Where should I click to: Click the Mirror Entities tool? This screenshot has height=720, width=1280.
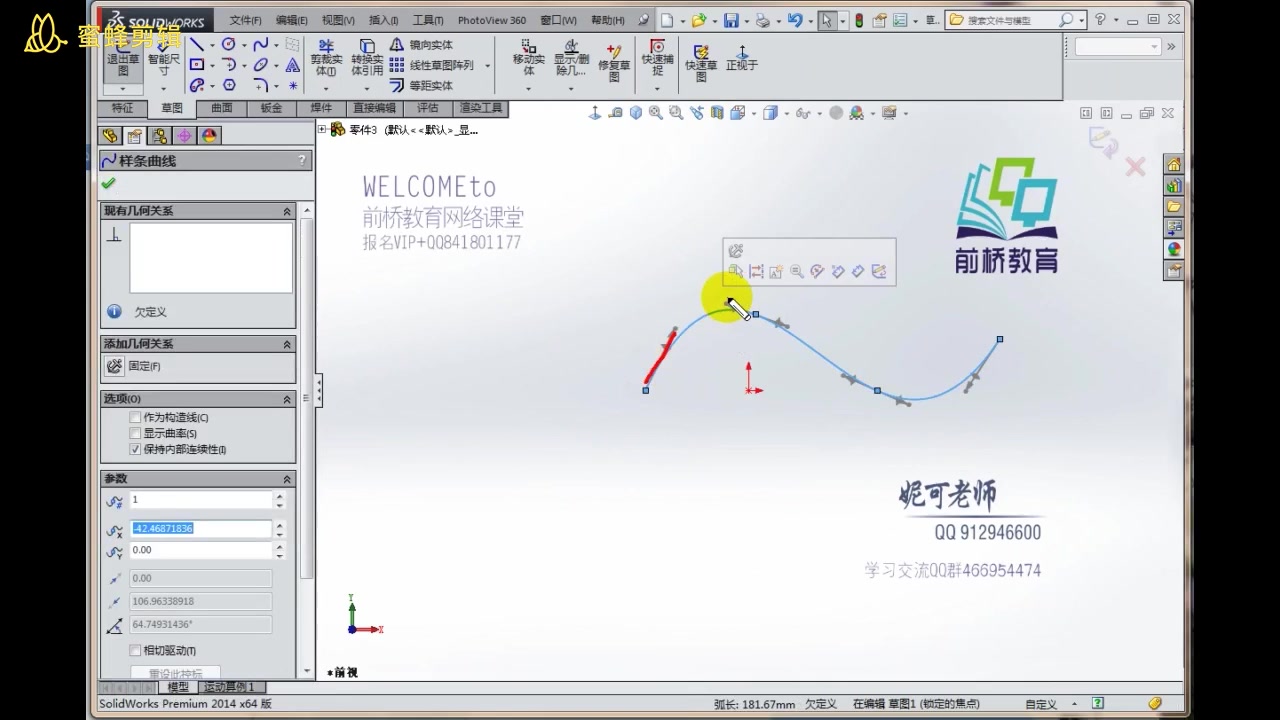tap(396, 44)
